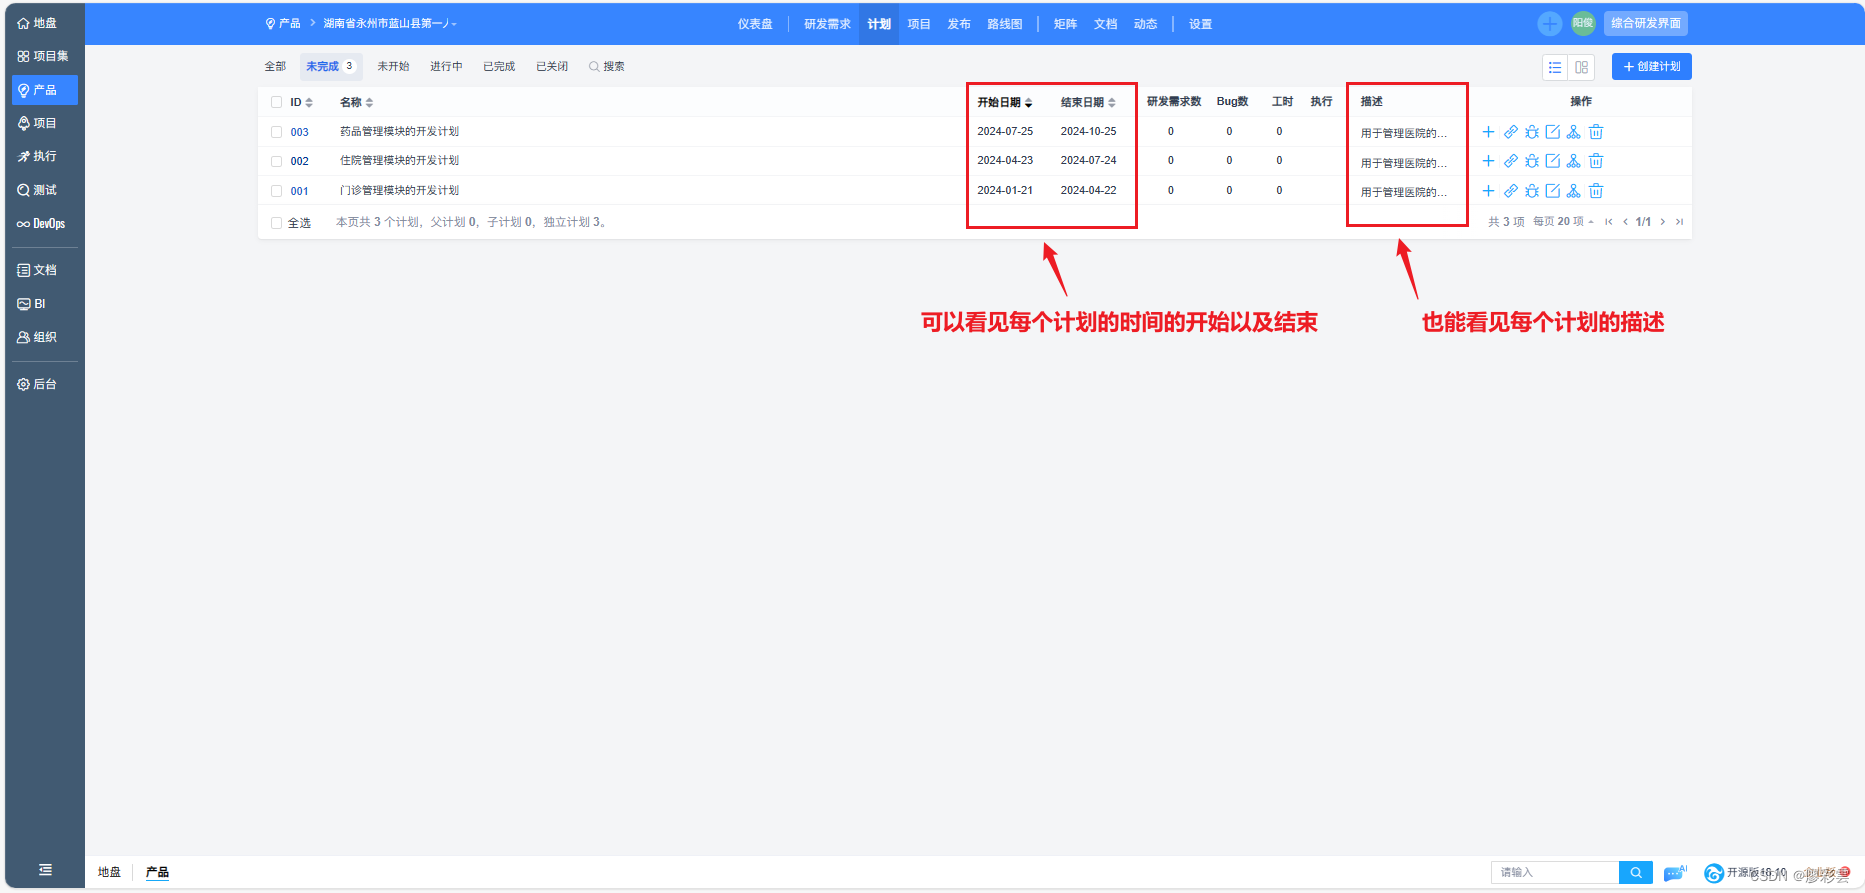This screenshot has height=893, width=1865.
Task: Tick the checkbox for plan 001
Action: coord(276,191)
